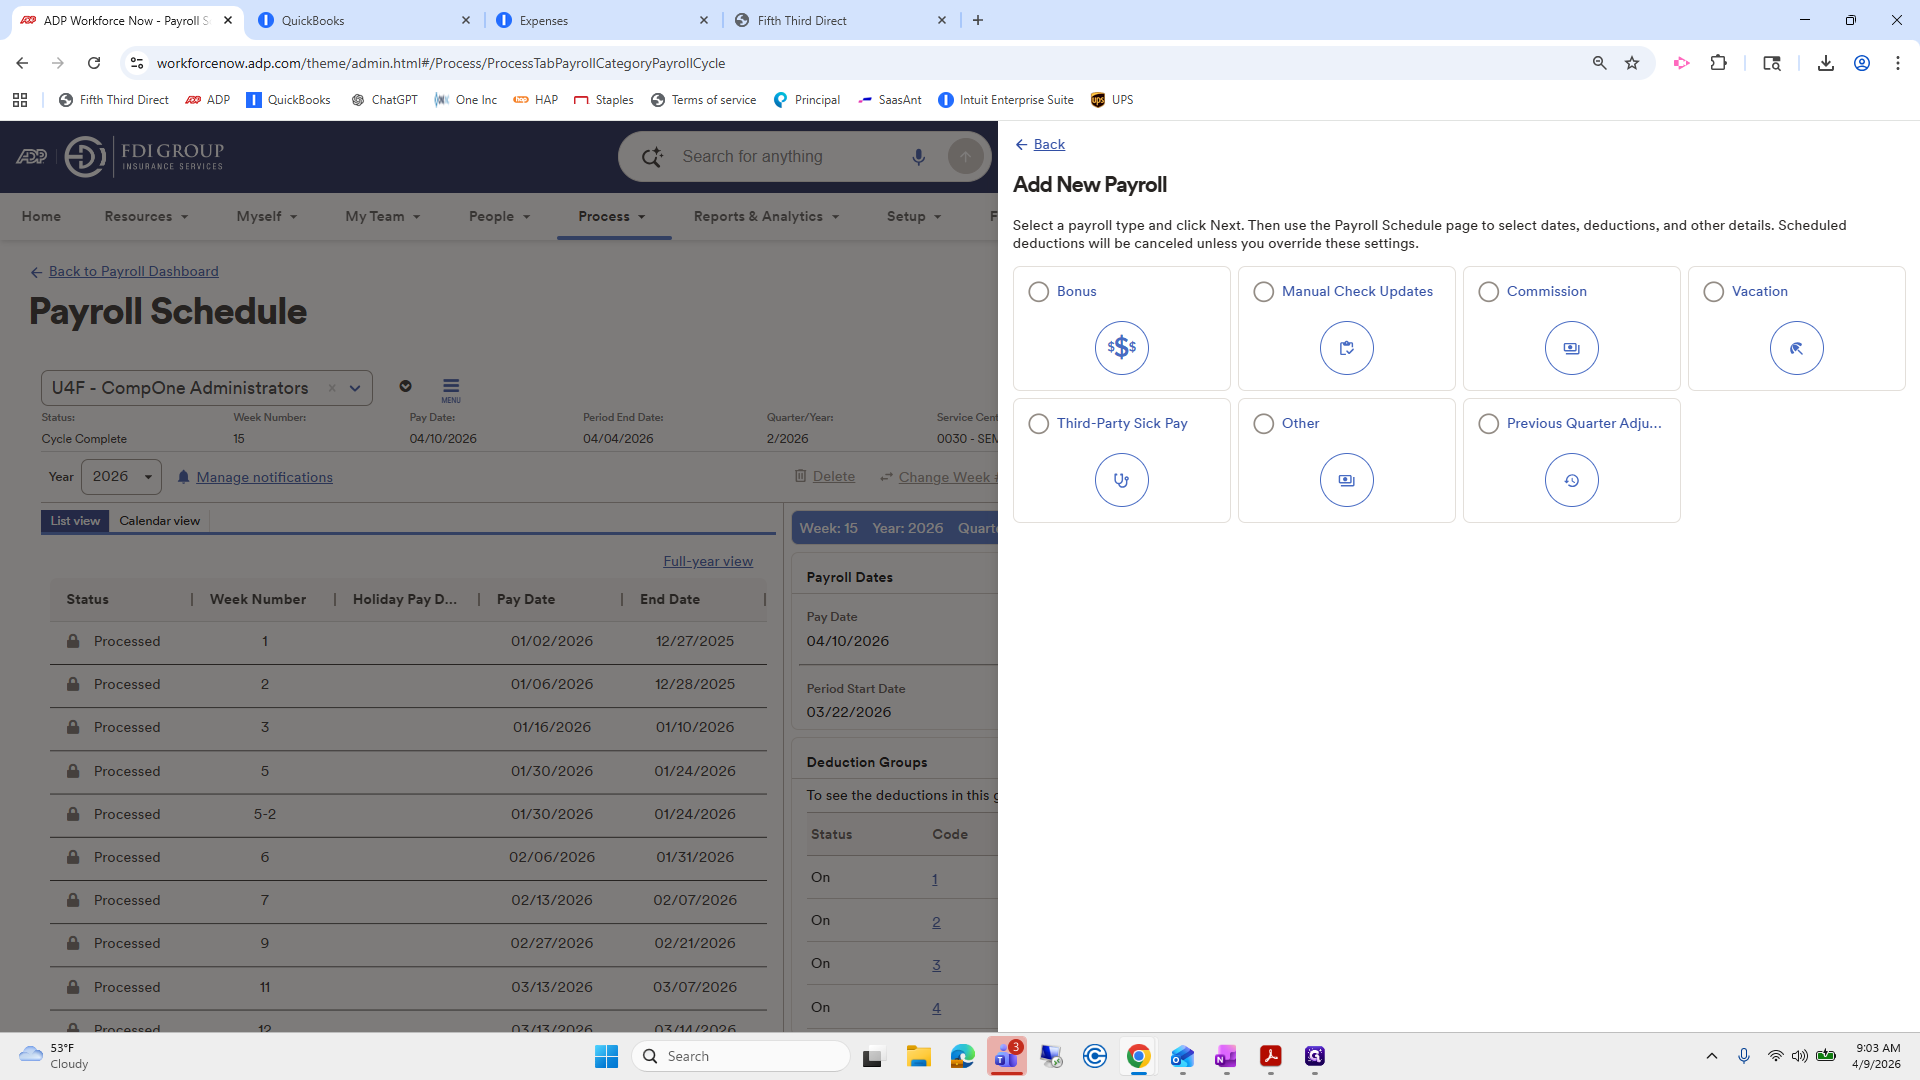Open the hamburger MENU icon
This screenshot has width=1920, height=1080.
[451, 390]
